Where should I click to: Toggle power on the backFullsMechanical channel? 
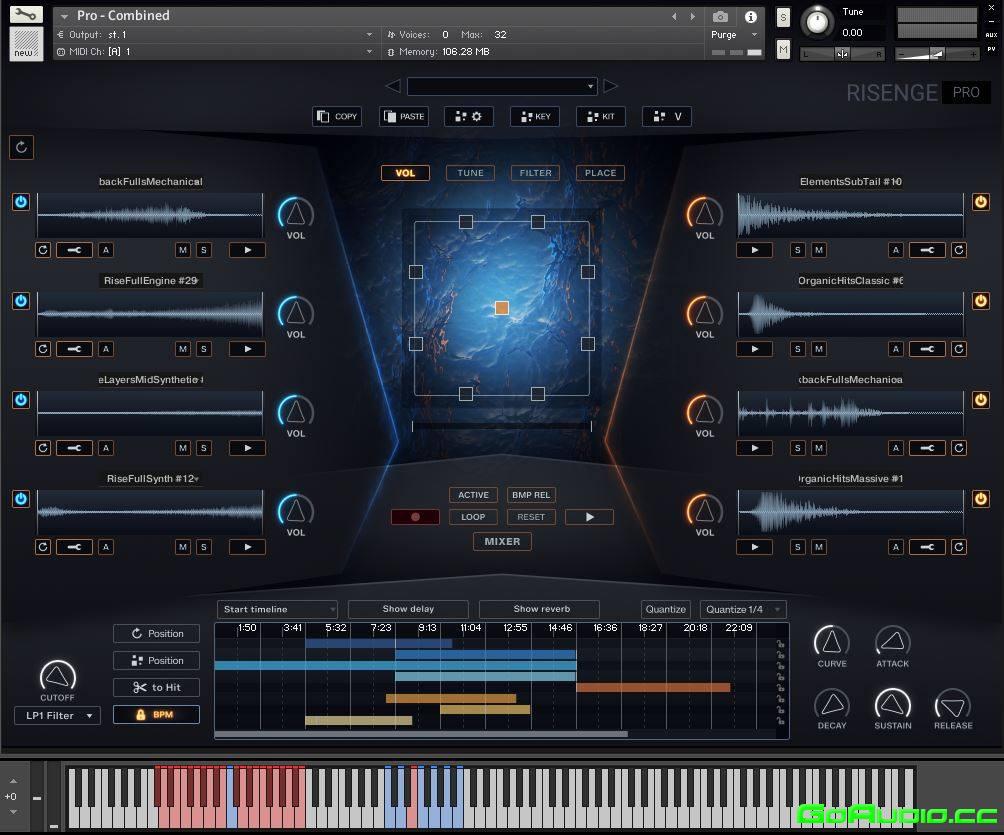tap(20, 202)
